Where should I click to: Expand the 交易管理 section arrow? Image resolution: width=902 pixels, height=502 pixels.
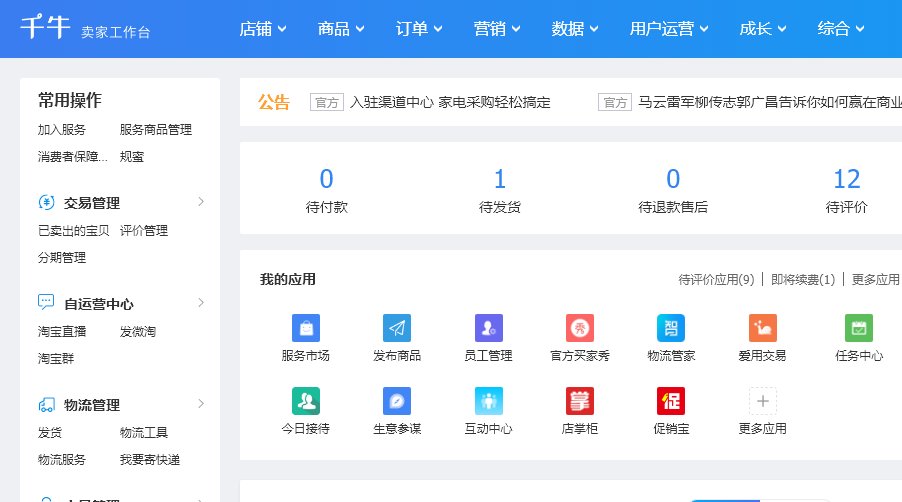pos(201,201)
